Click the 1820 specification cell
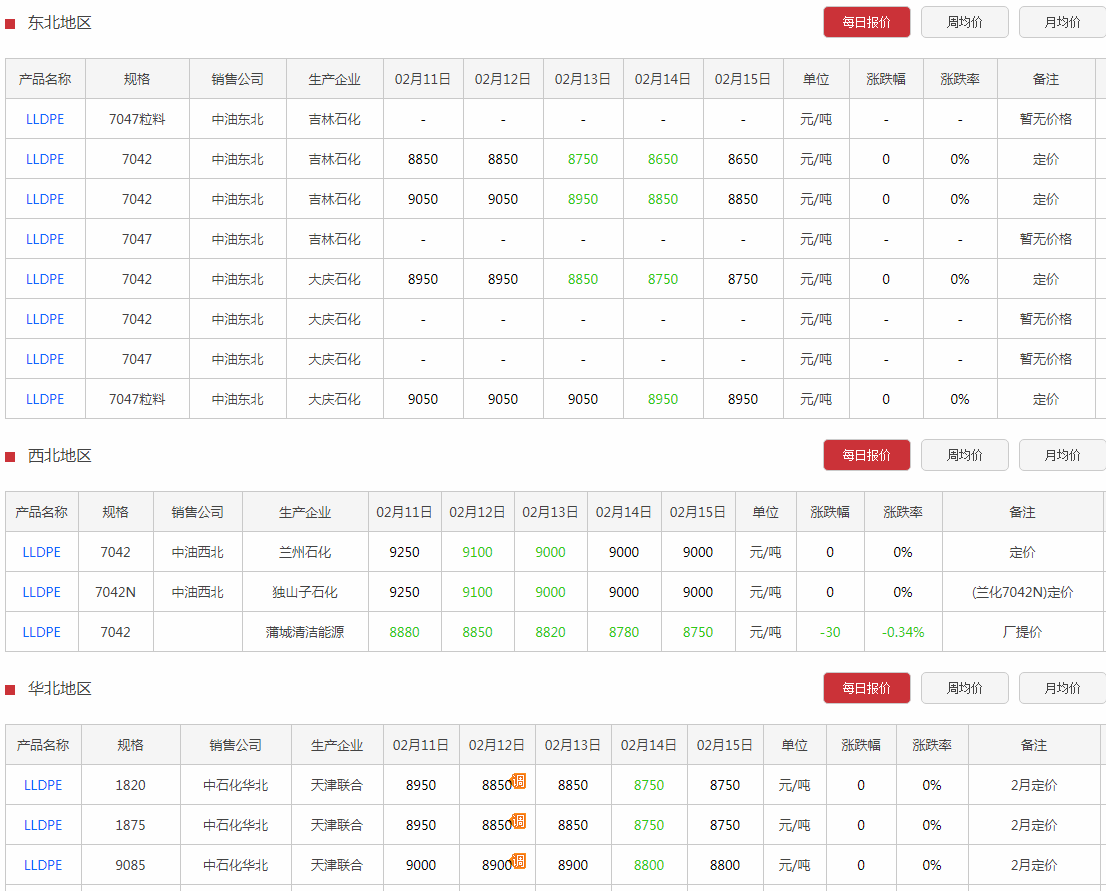Screen dimensions: 1106x891 coord(130,785)
